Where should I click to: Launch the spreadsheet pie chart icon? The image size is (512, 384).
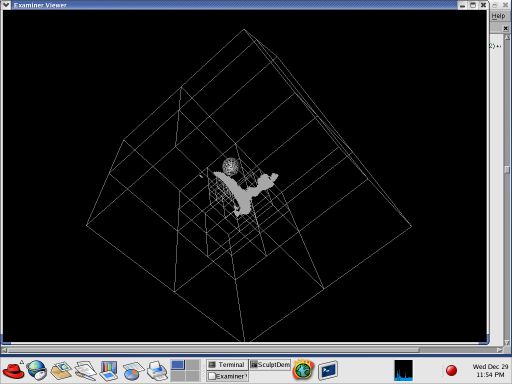pos(133,371)
